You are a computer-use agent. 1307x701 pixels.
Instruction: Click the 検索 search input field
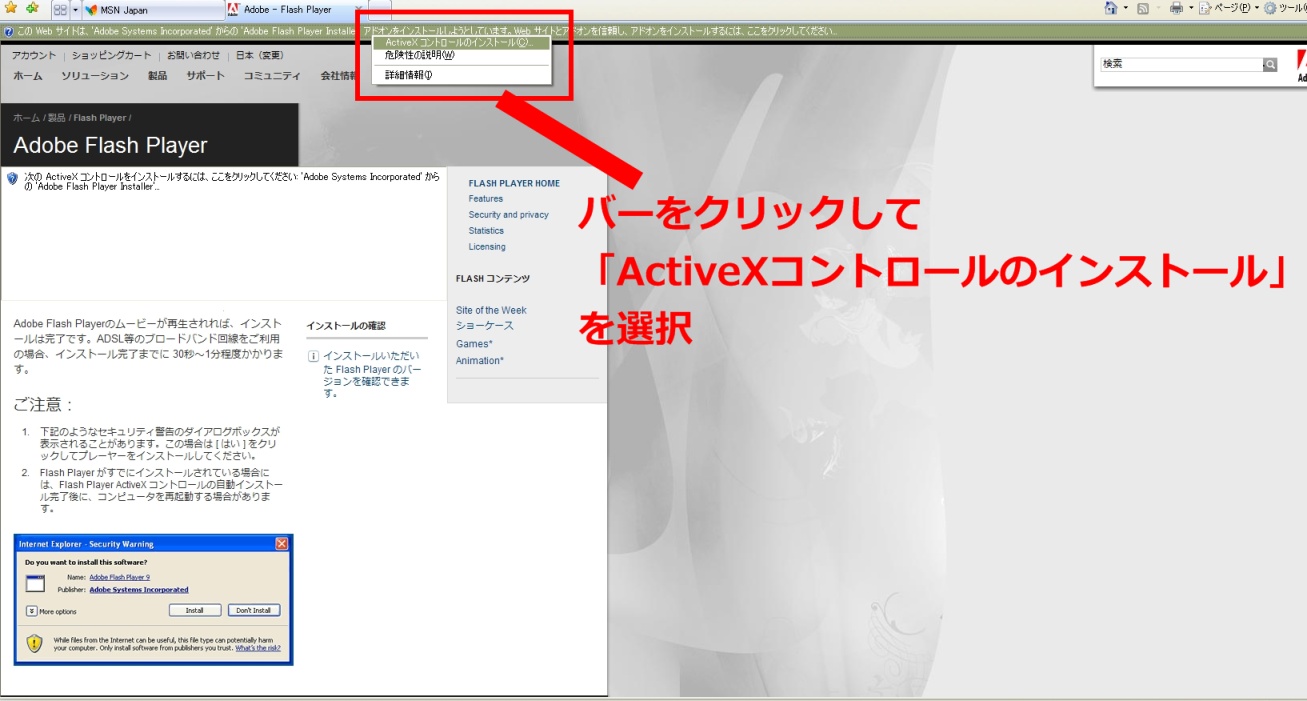(x=1181, y=64)
